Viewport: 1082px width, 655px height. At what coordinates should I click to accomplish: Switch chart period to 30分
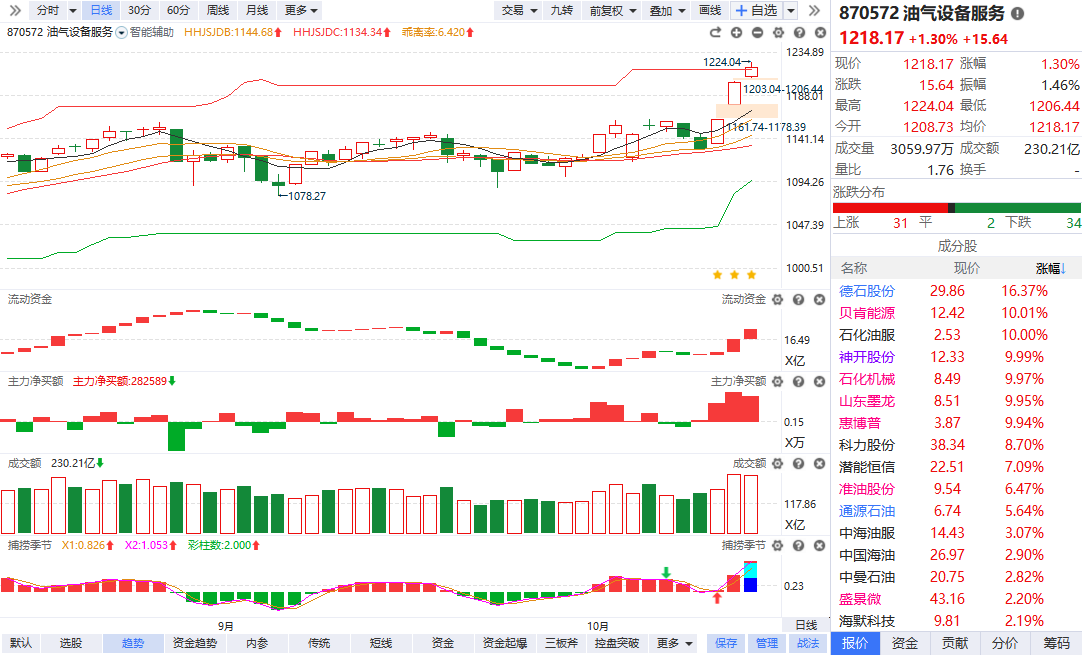(x=139, y=10)
